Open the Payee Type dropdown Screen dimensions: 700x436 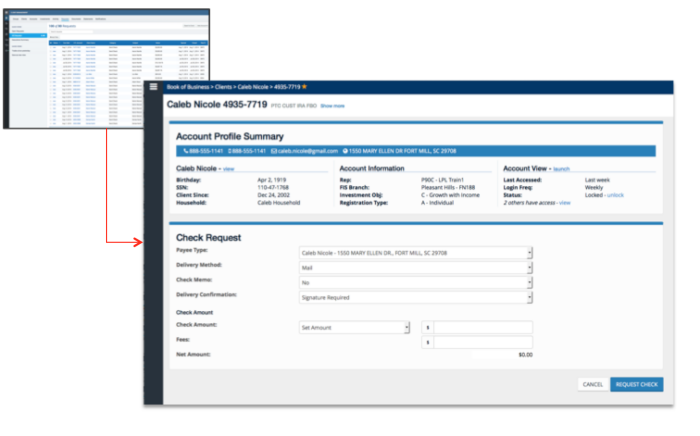click(x=416, y=253)
